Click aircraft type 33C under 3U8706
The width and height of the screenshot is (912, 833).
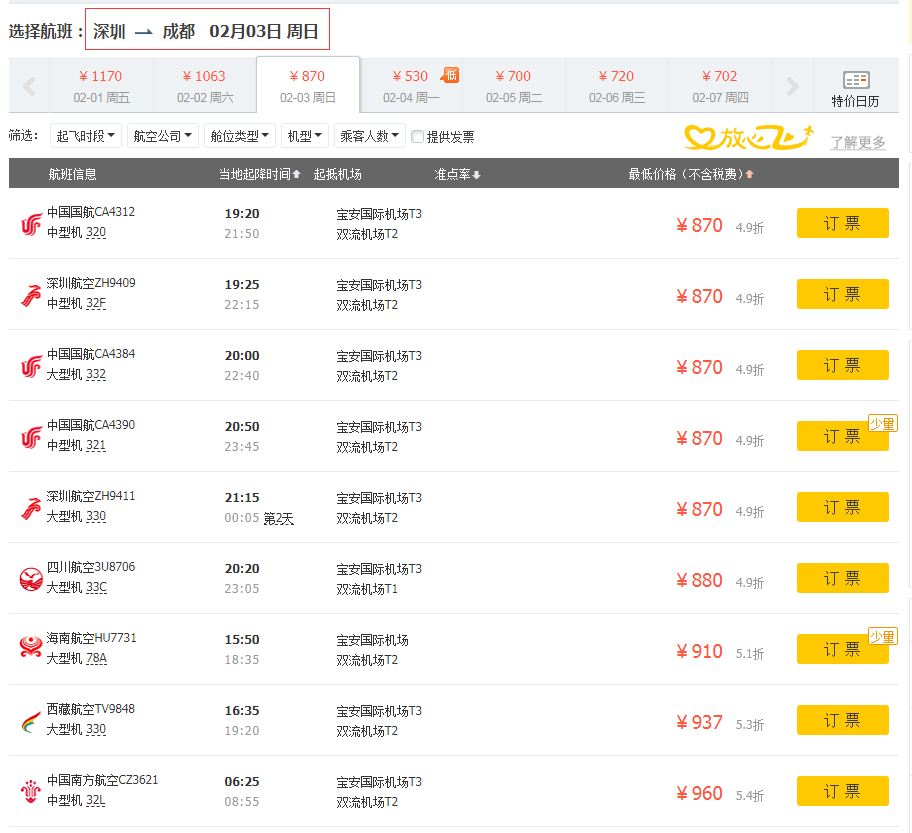coord(97,588)
